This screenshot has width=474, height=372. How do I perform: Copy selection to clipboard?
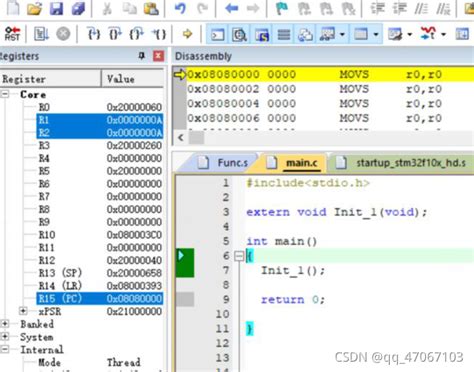click(129, 9)
